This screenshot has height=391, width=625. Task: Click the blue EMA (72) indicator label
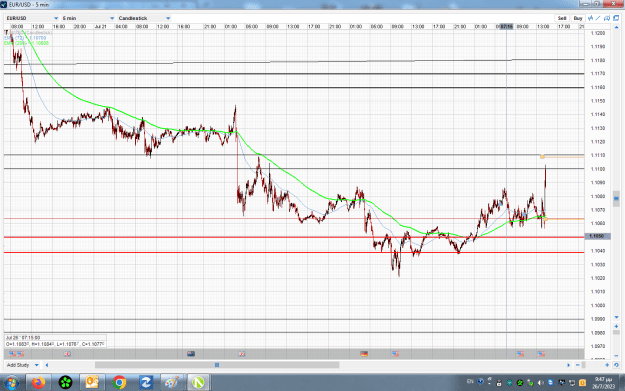pos(25,38)
